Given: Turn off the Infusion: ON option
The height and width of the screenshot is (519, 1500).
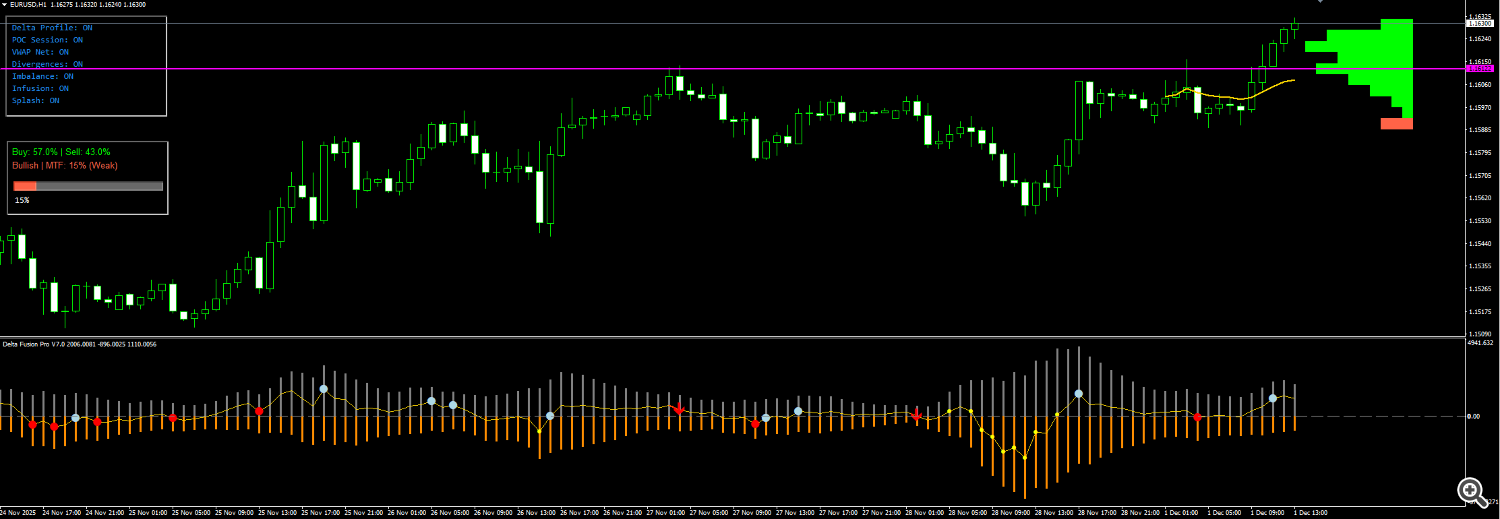Looking at the screenshot, I should (40, 88).
